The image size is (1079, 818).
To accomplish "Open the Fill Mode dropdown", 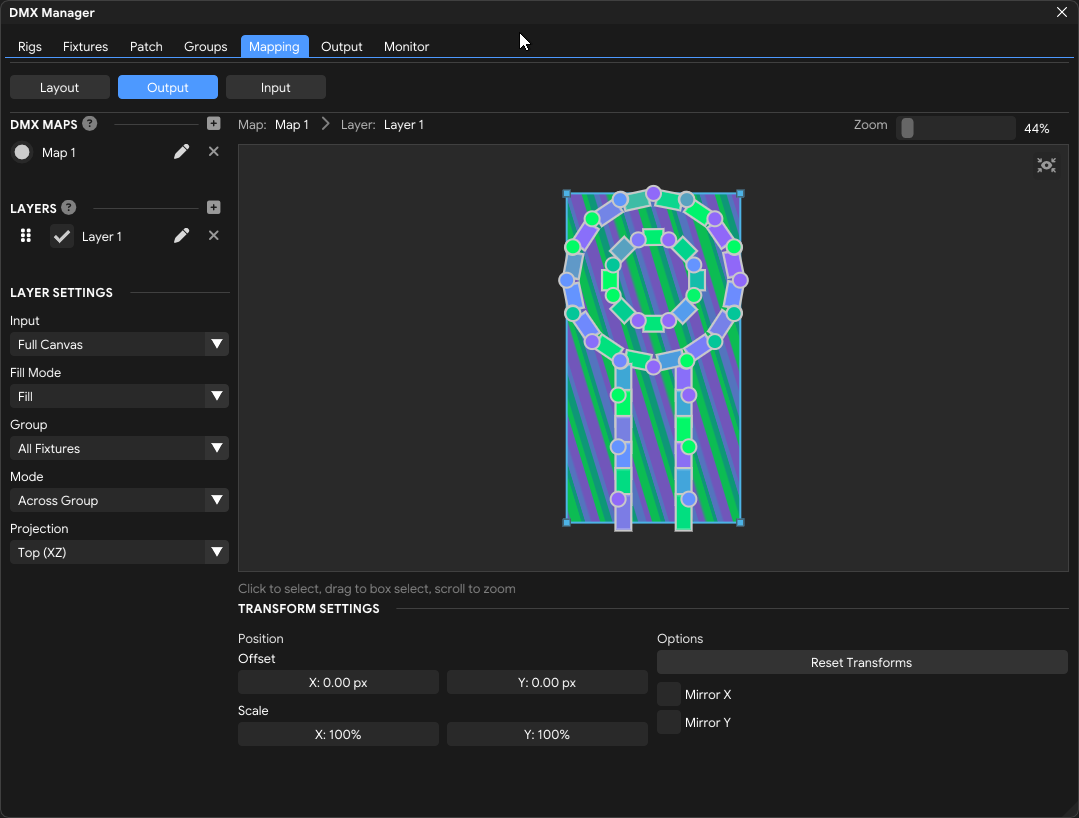I will [119, 396].
